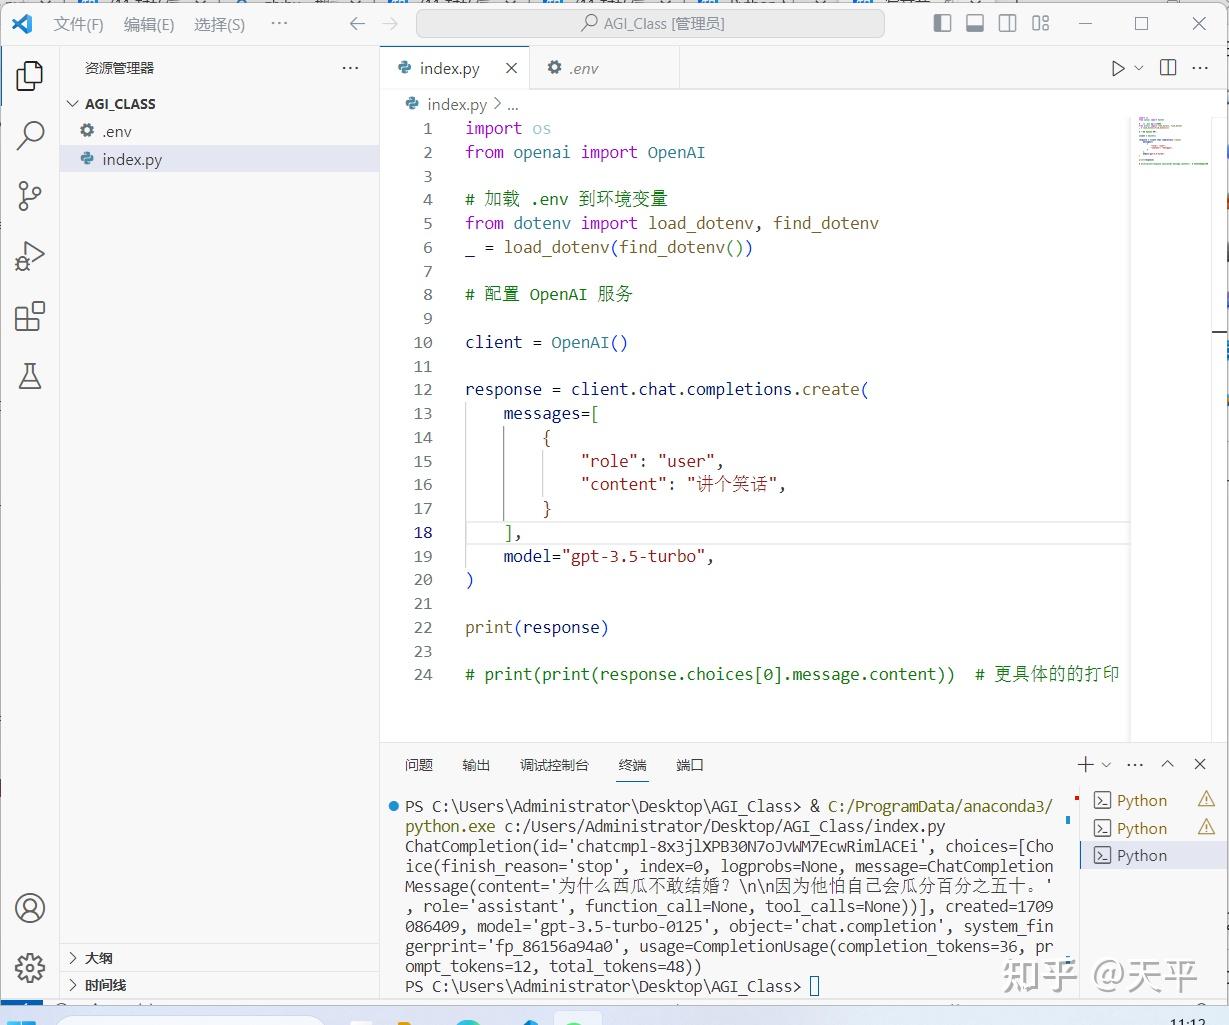Screen dimensions: 1229x1025
Task: Switch to the .env editor tab
Action: pyautogui.click(x=581, y=67)
